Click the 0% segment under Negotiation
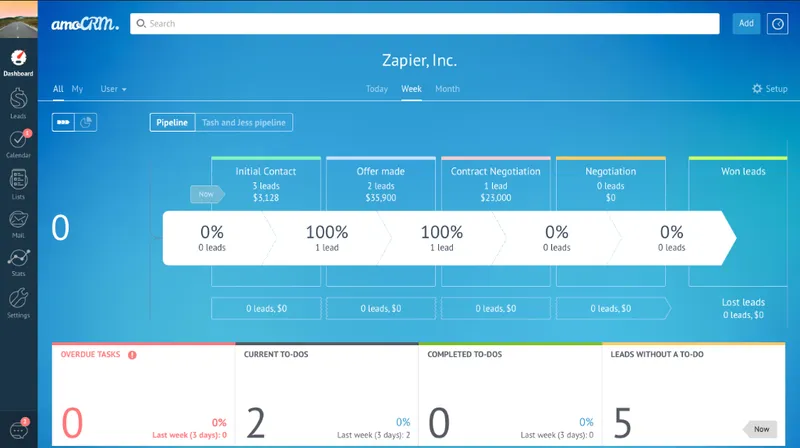 click(557, 238)
